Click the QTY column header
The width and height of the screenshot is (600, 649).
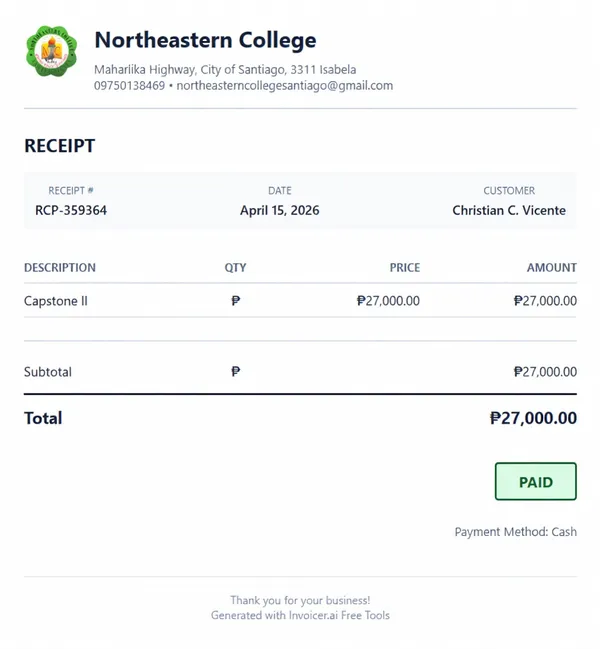coord(235,268)
